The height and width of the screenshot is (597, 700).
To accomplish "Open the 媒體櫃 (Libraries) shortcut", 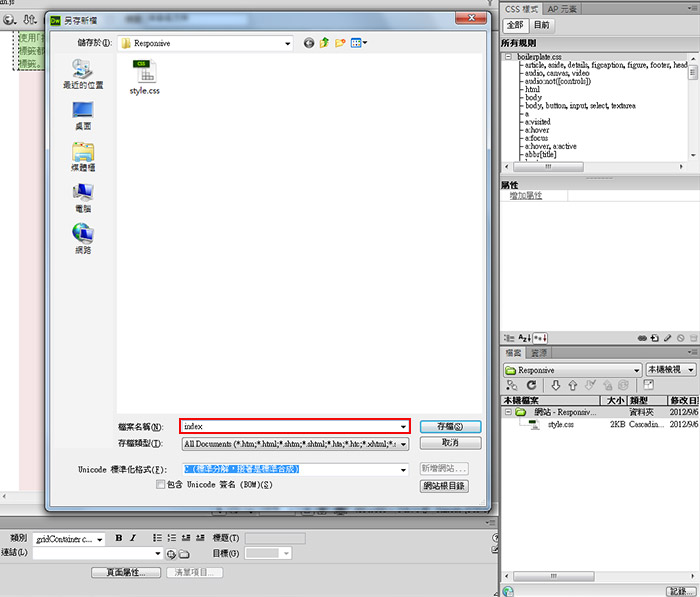I will [83, 157].
